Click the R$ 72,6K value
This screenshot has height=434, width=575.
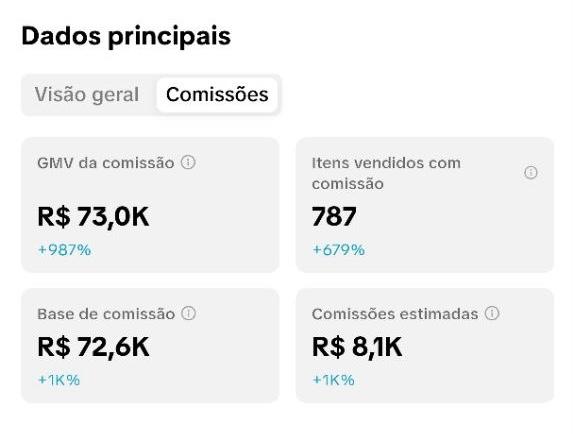94,347
